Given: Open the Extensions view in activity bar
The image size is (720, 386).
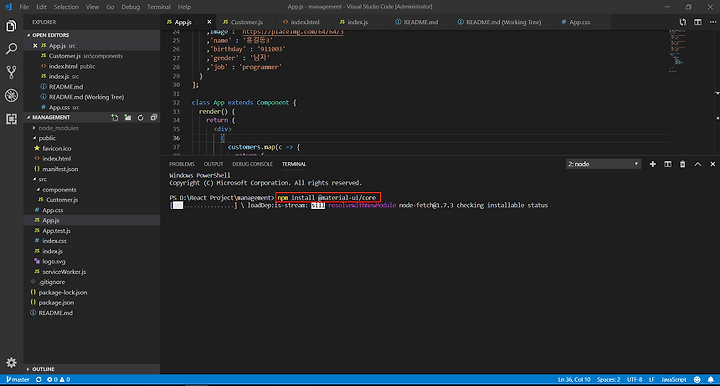Looking at the screenshot, I should click(x=11, y=119).
